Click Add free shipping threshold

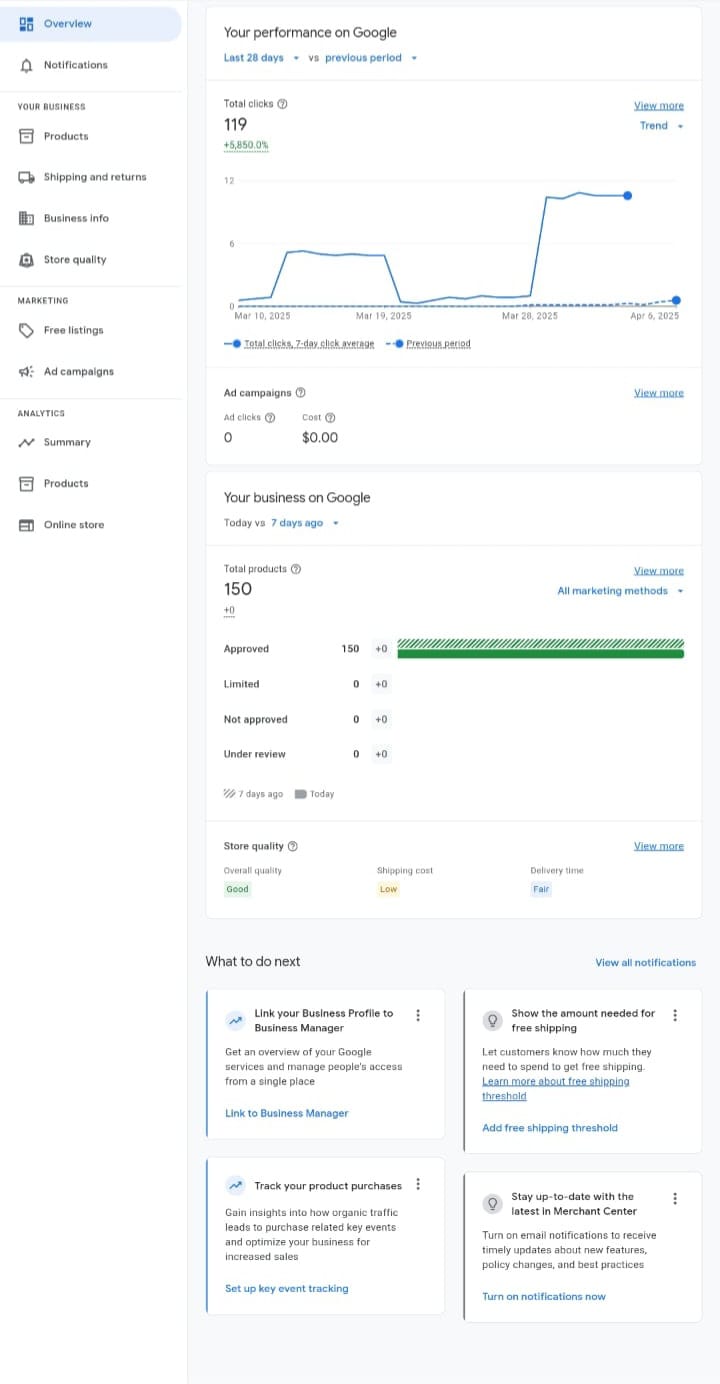pos(550,1128)
